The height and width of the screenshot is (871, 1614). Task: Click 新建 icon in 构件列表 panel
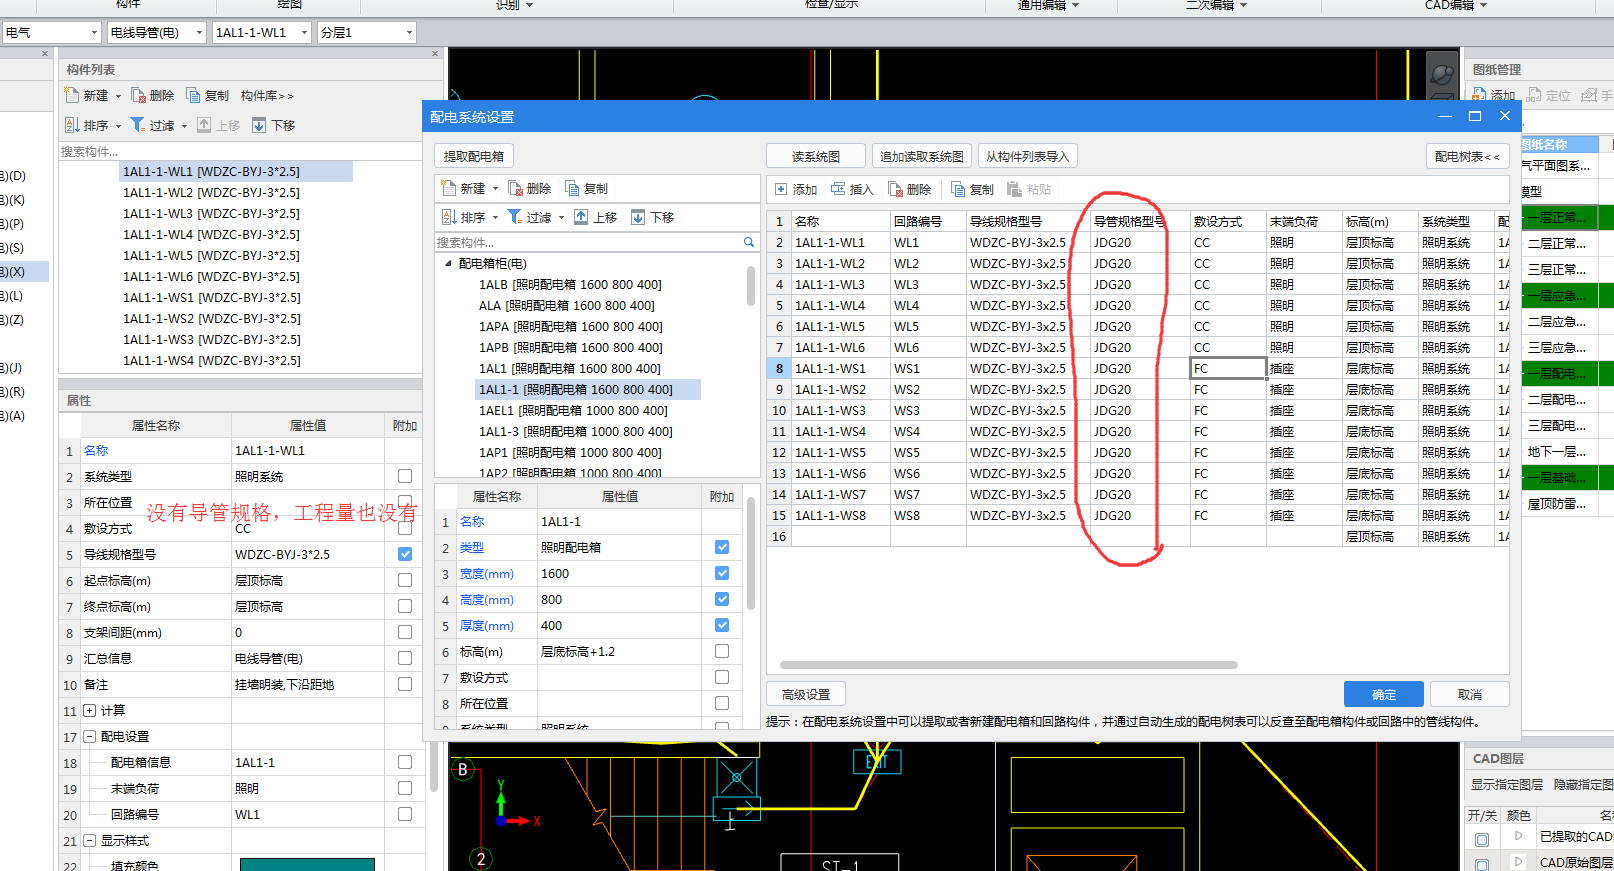tap(72, 95)
